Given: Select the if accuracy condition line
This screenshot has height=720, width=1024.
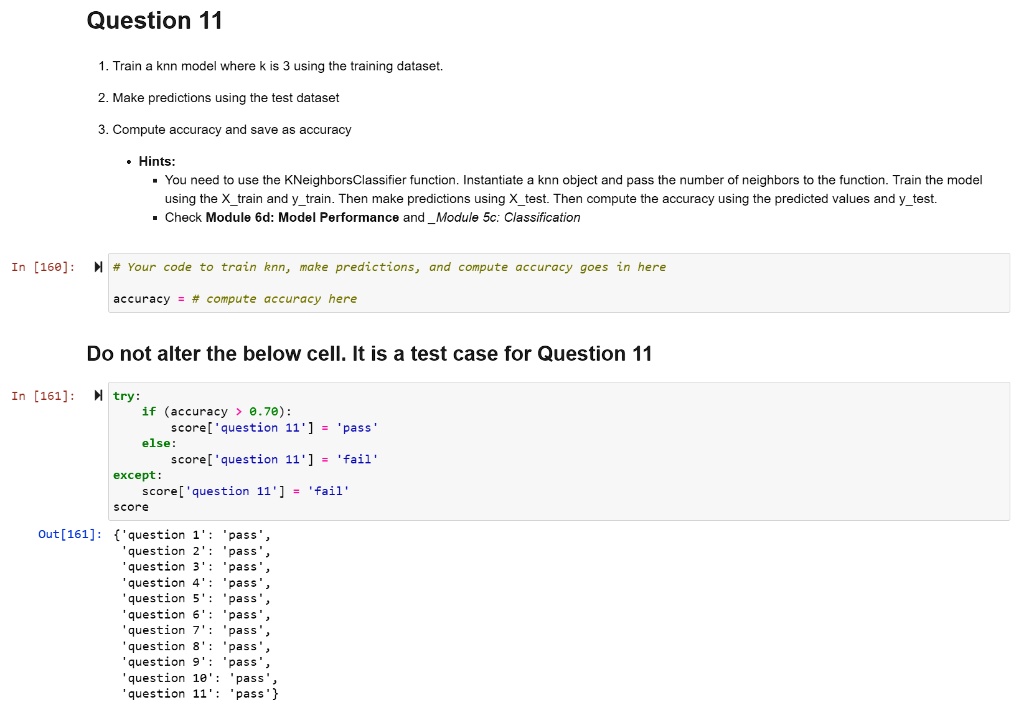Looking at the screenshot, I should [x=214, y=411].
